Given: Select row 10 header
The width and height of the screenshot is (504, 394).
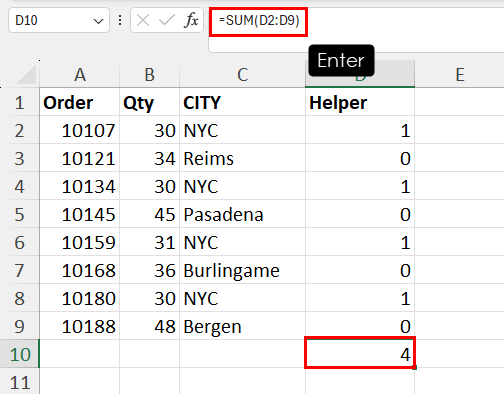Looking at the screenshot, I should pos(19,354).
